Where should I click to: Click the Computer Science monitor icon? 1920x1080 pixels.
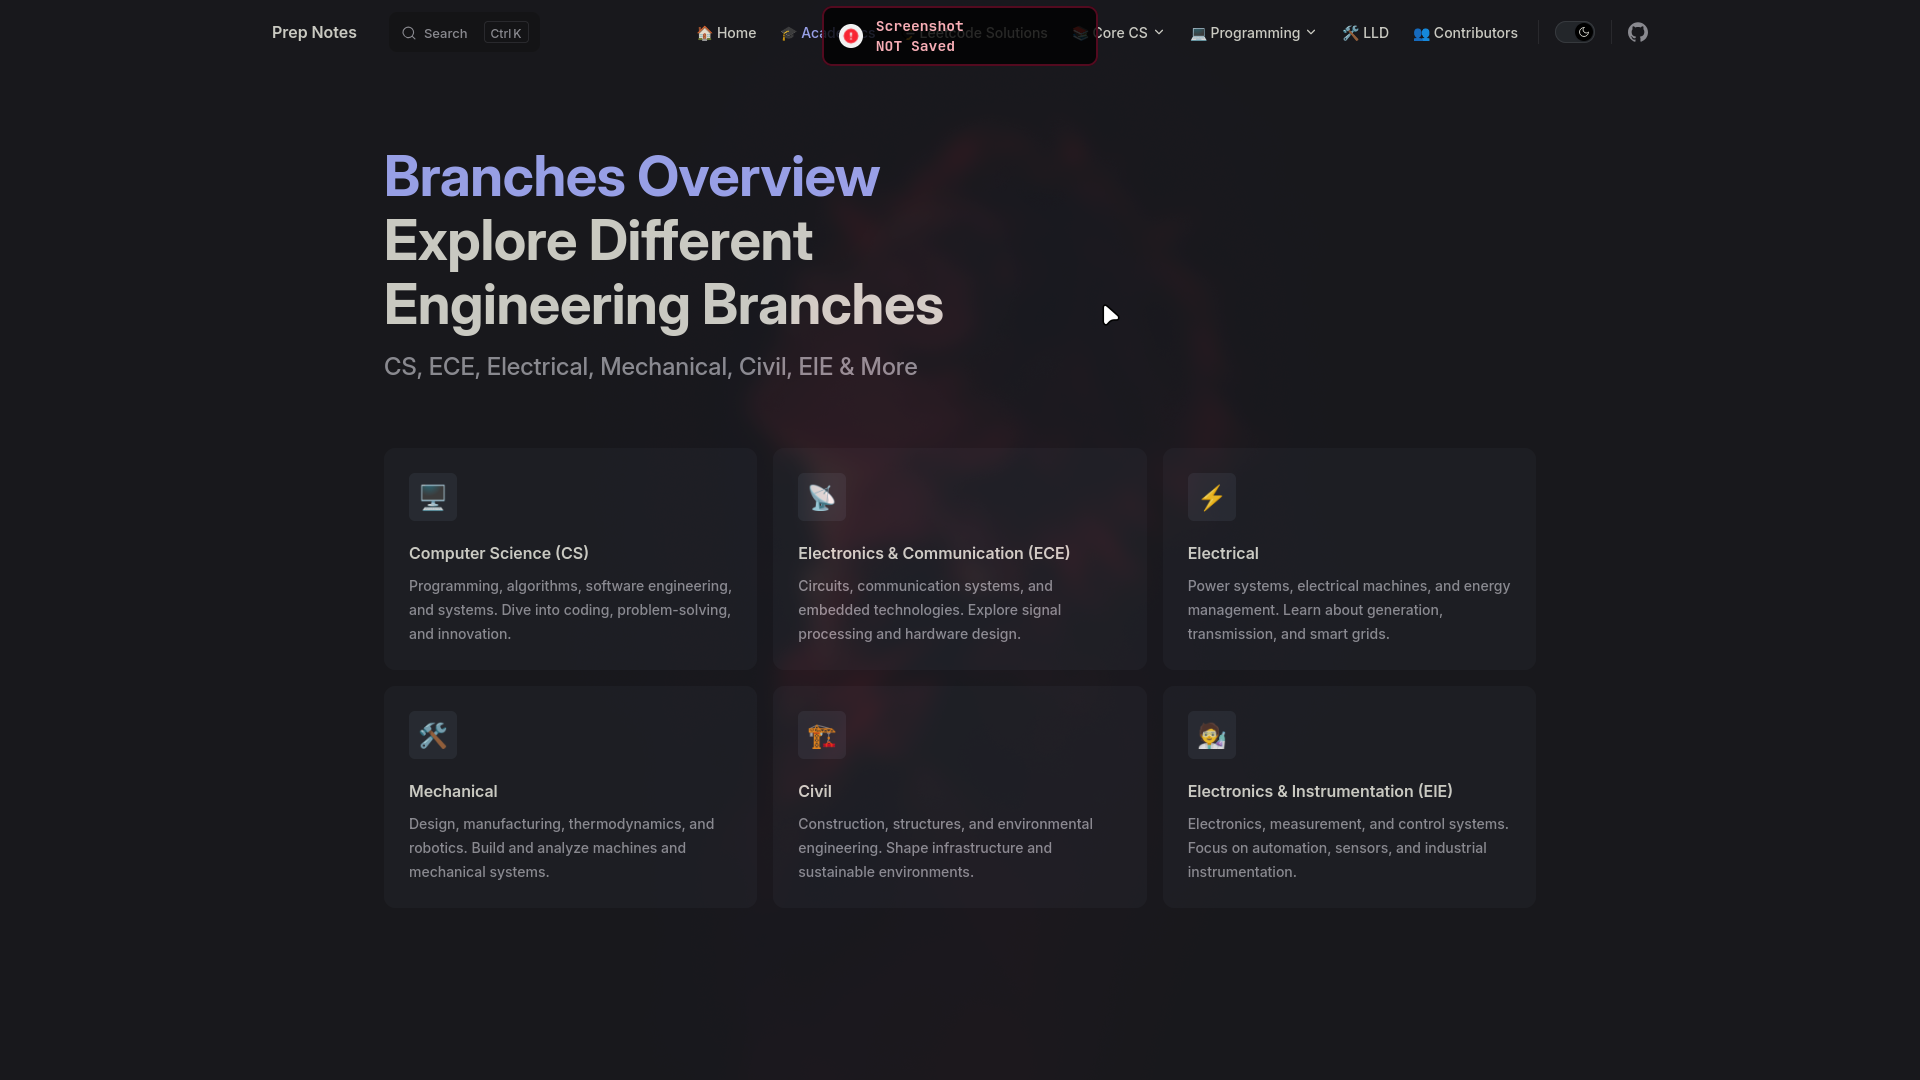[432, 497]
